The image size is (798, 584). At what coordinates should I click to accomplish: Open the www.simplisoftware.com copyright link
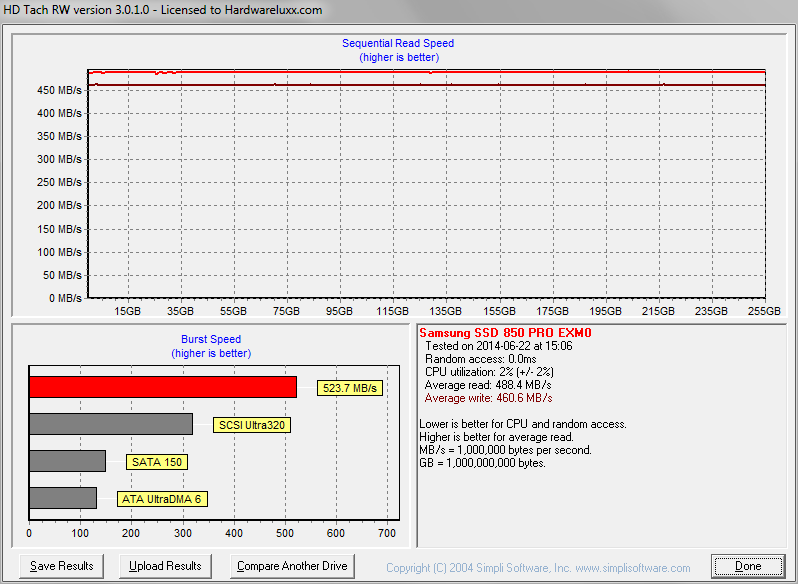click(633, 568)
